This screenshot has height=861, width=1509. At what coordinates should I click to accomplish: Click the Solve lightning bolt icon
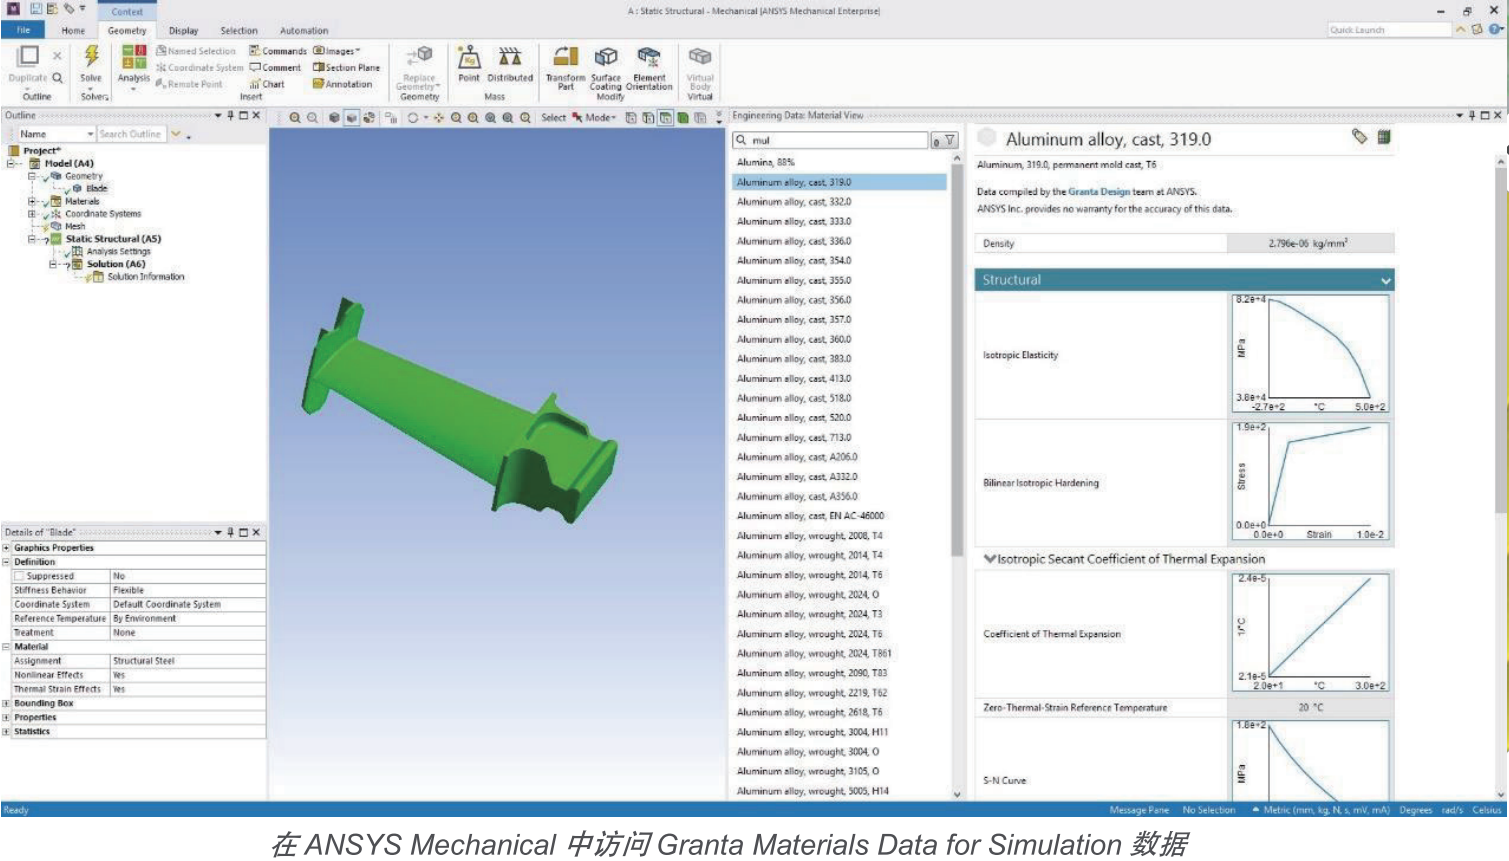click(x=91, y=57)
